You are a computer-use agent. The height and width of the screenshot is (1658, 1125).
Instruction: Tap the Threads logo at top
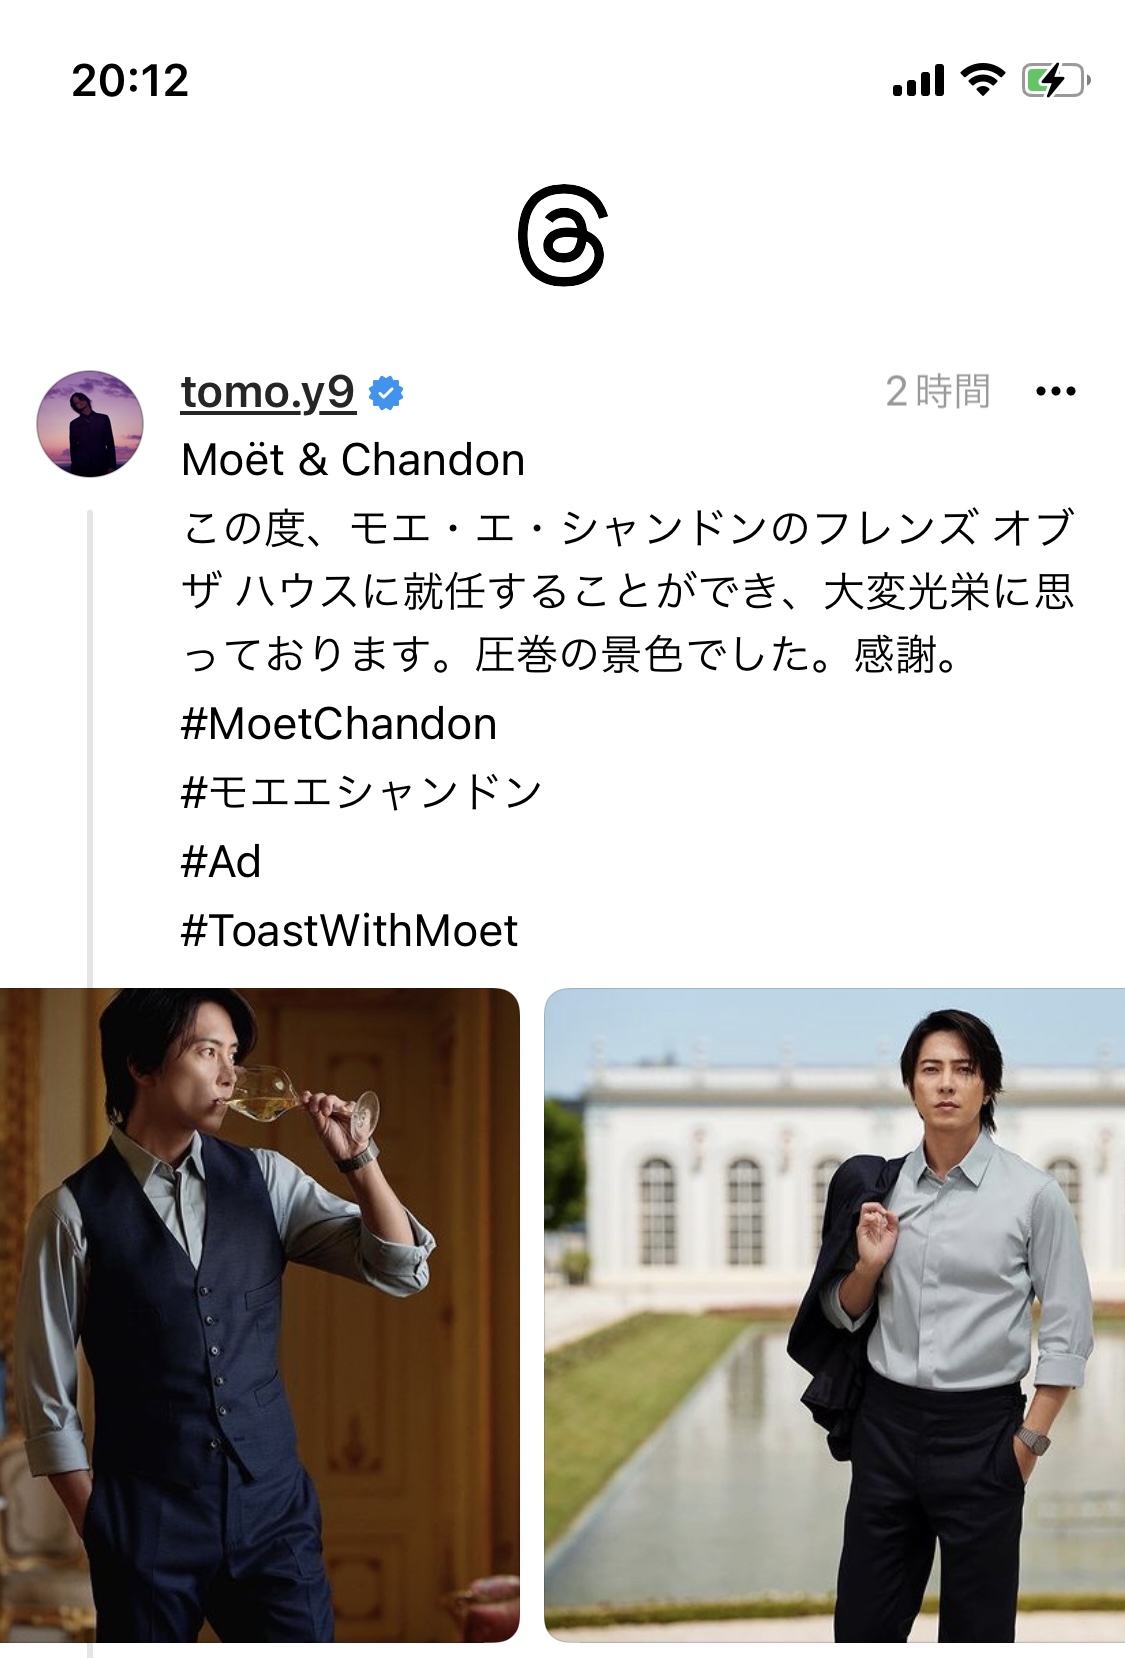(x=562, y=235)
